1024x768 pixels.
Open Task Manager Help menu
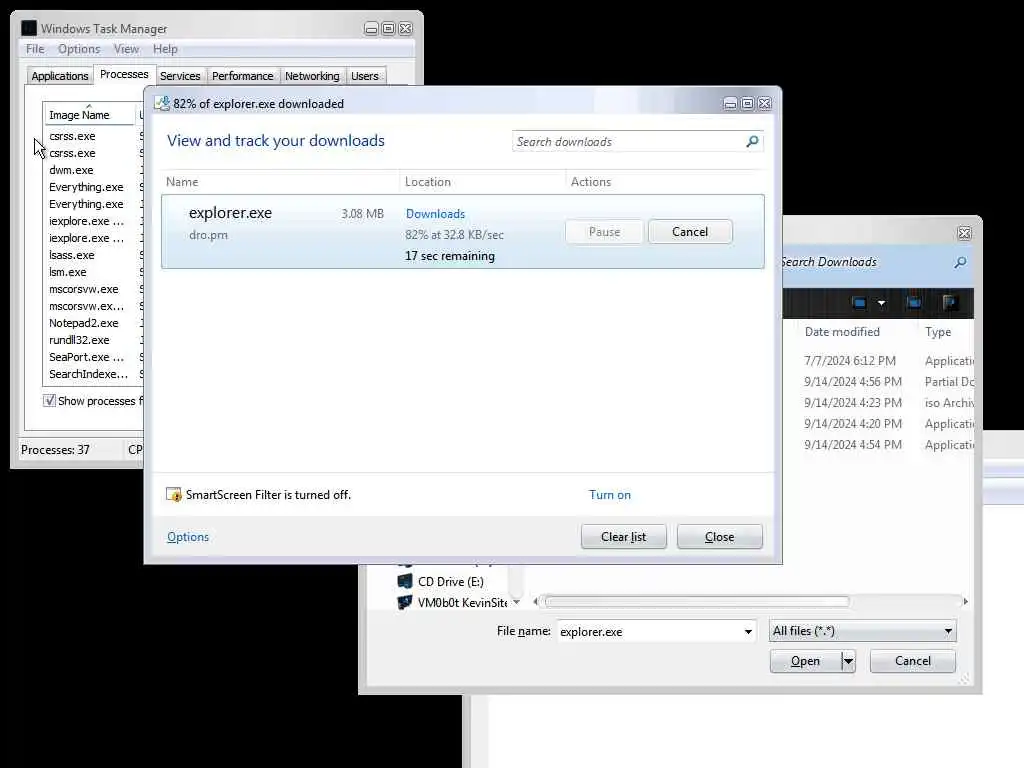coord(165,49)
